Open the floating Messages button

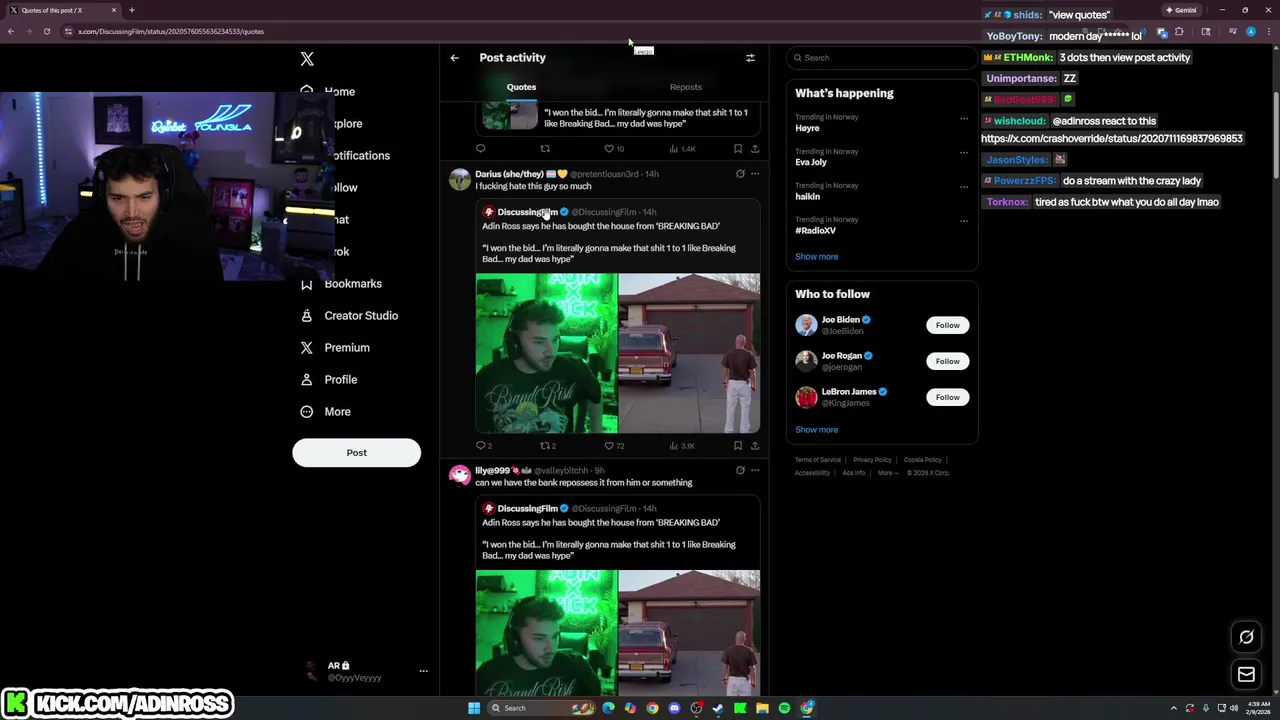(x=1246, y=675)
